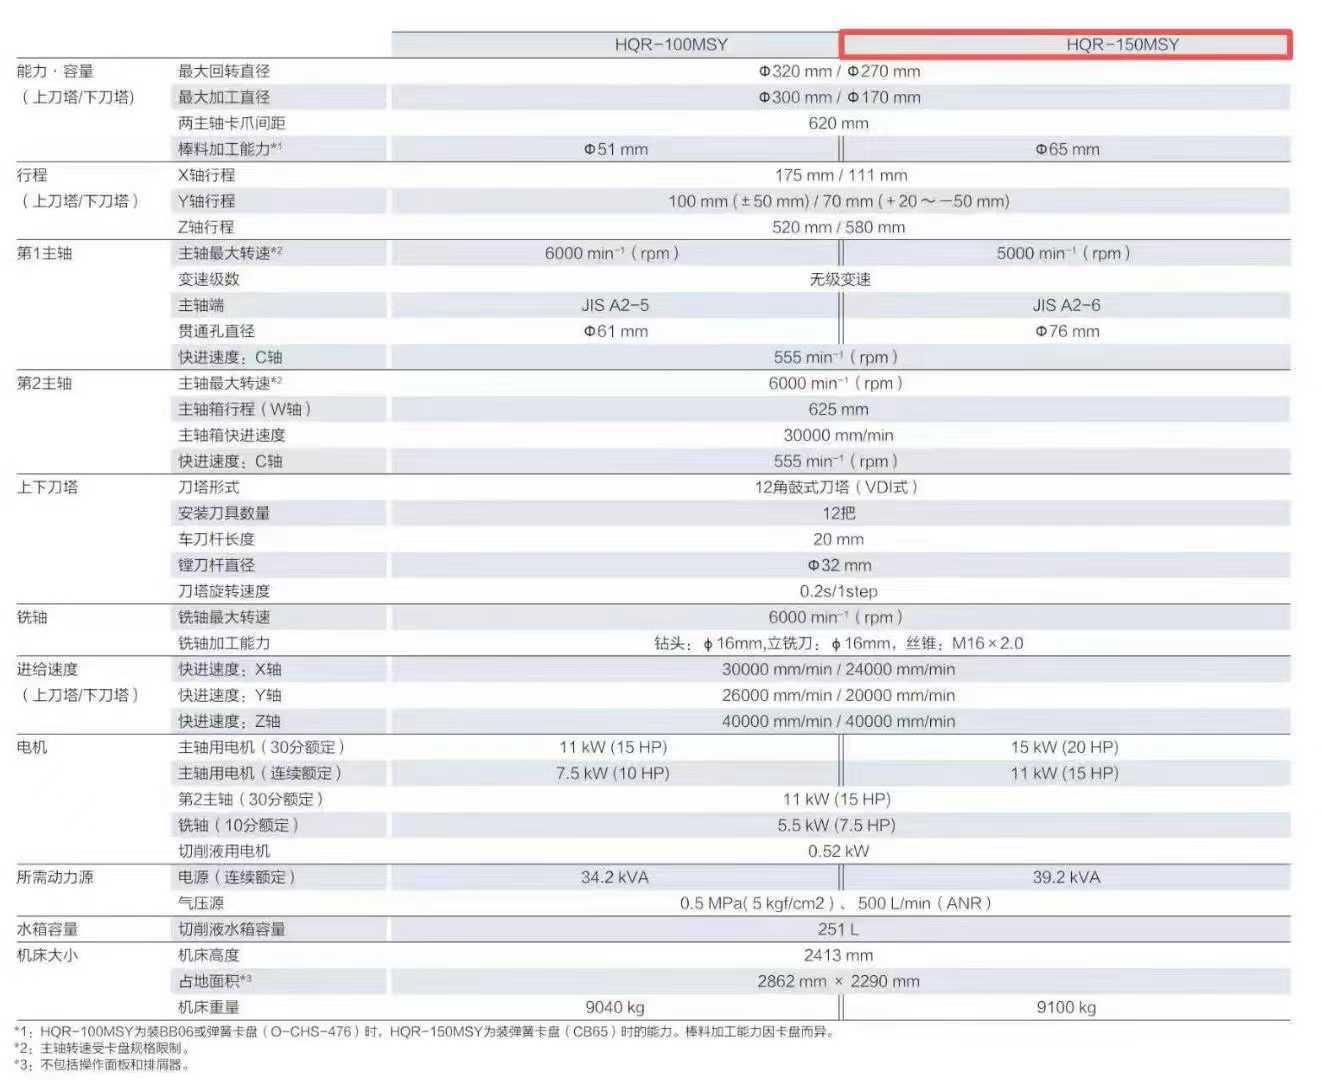Click the 2413 mm machine height value
The width and height of the screenshot is (1322, 1080).
[838, 955]
